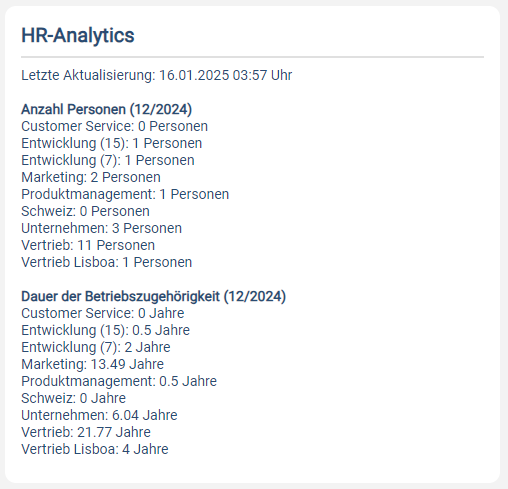Click Produktmanagement: 1 Personen entry

click(125, 194)
